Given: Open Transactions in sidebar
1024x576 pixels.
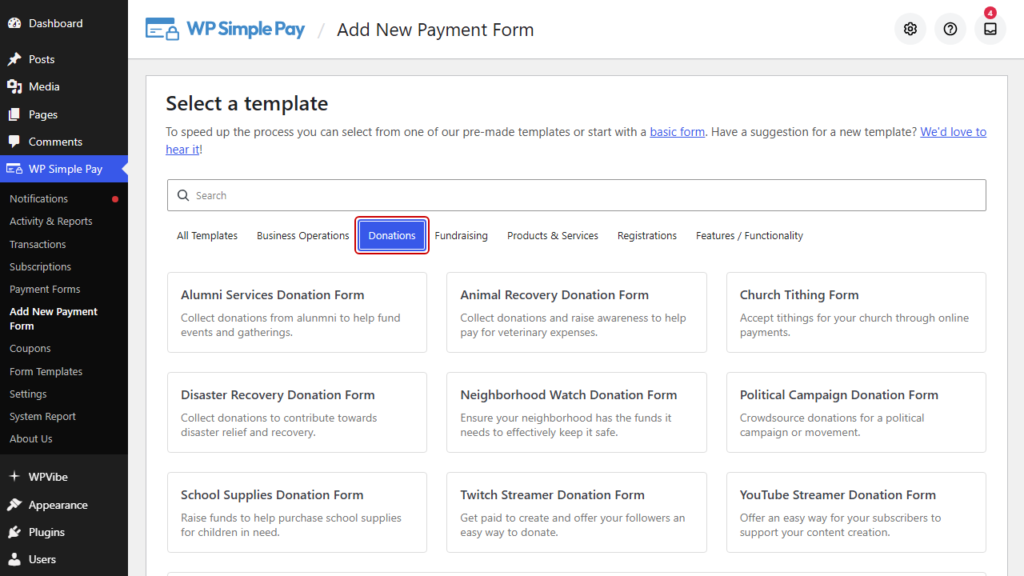Looking at the screenshot, I should click(x=38, y=244).
